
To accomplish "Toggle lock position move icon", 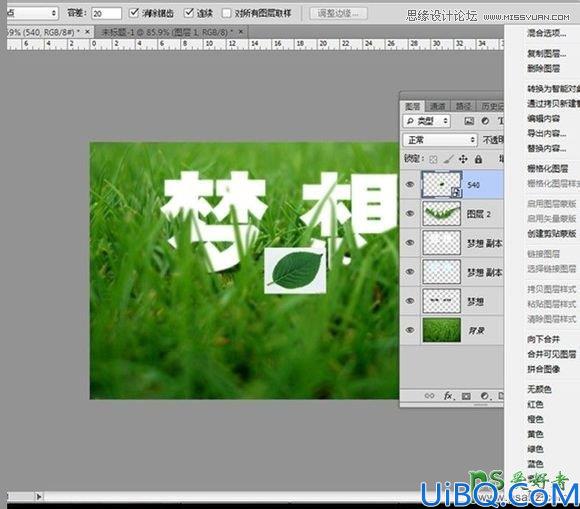I will 463,159.
